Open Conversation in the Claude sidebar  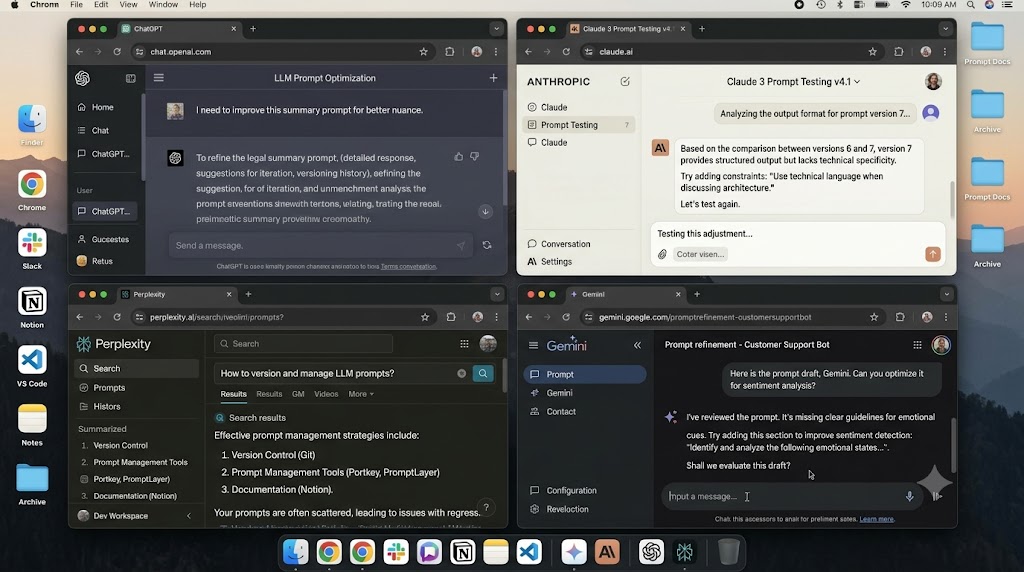(x=566, y=244)
